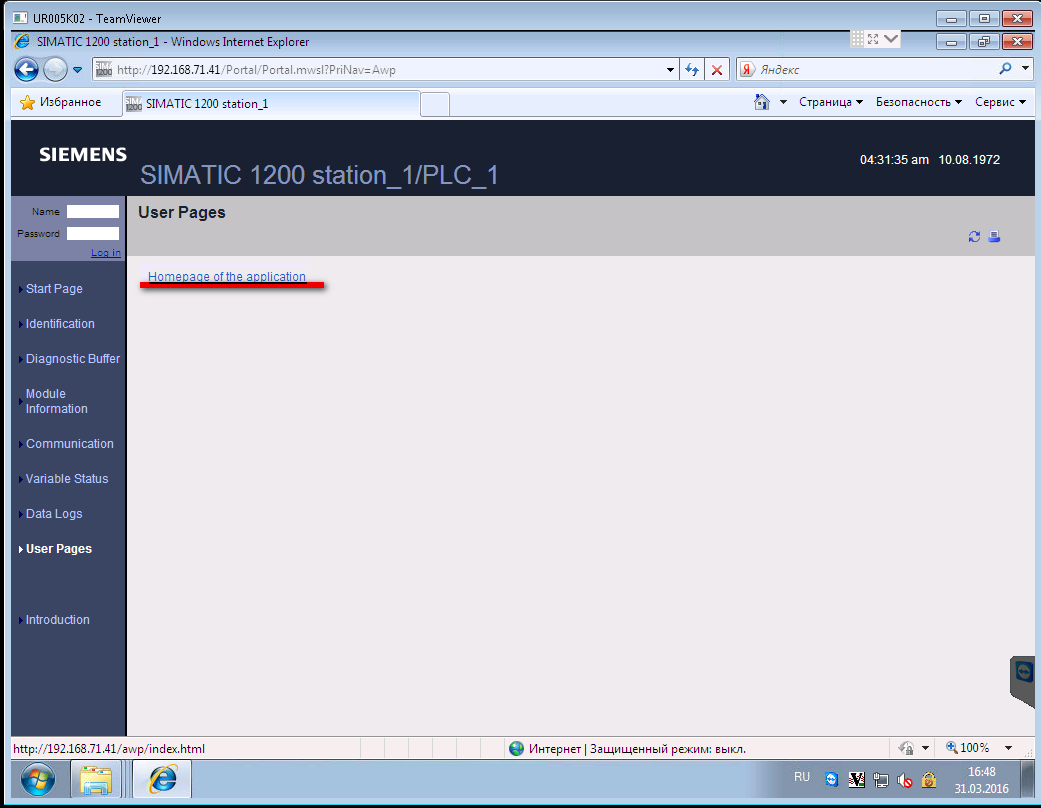Viewport: 1041px width, 808px height.
Task: Click the browser Back arrow button
Action: tap(27, 70)
